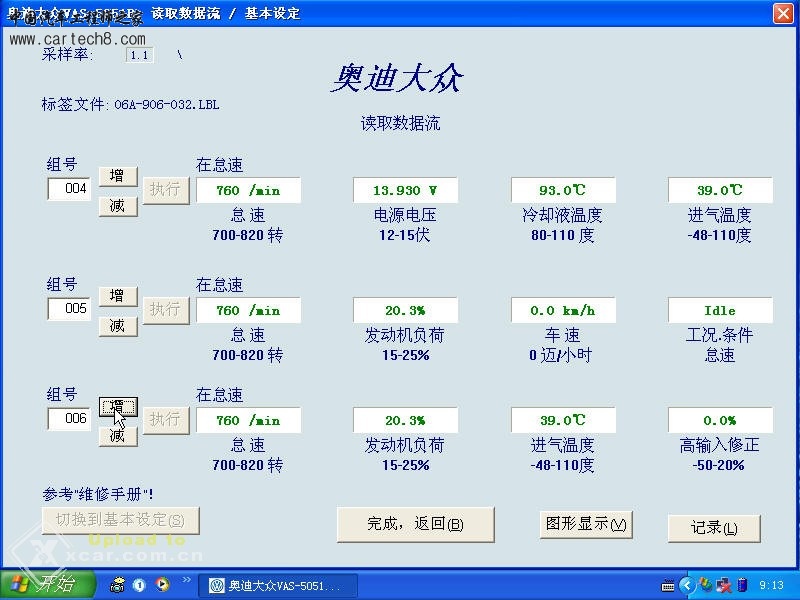Click 增 button for group 004
Viewport: 800px width, 600px height.
point(118,176)
